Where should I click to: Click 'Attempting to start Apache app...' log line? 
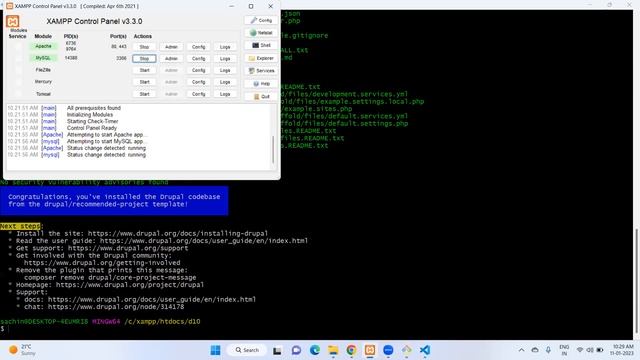coord(107,135)
